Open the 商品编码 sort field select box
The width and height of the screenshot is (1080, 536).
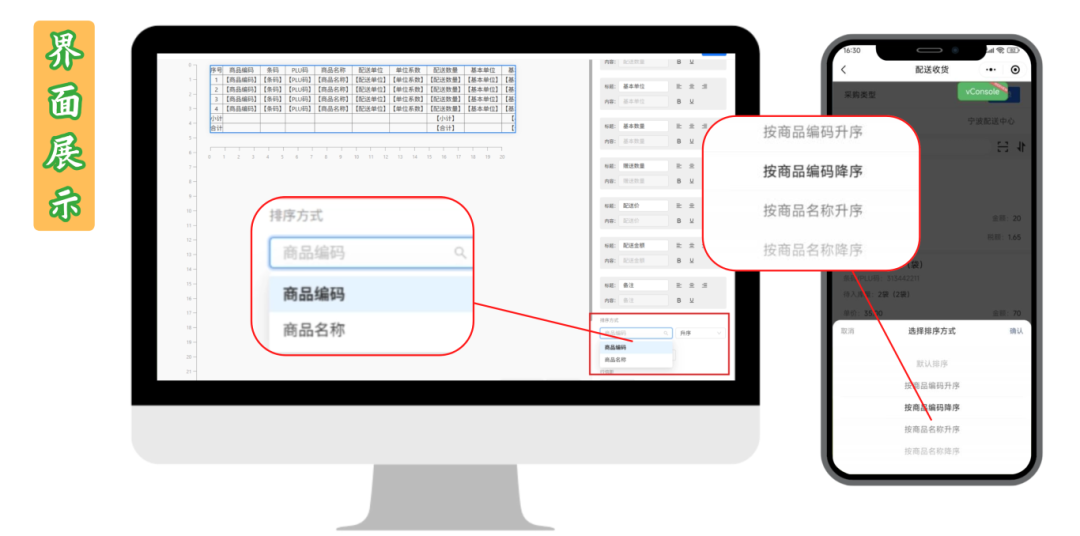636,333
